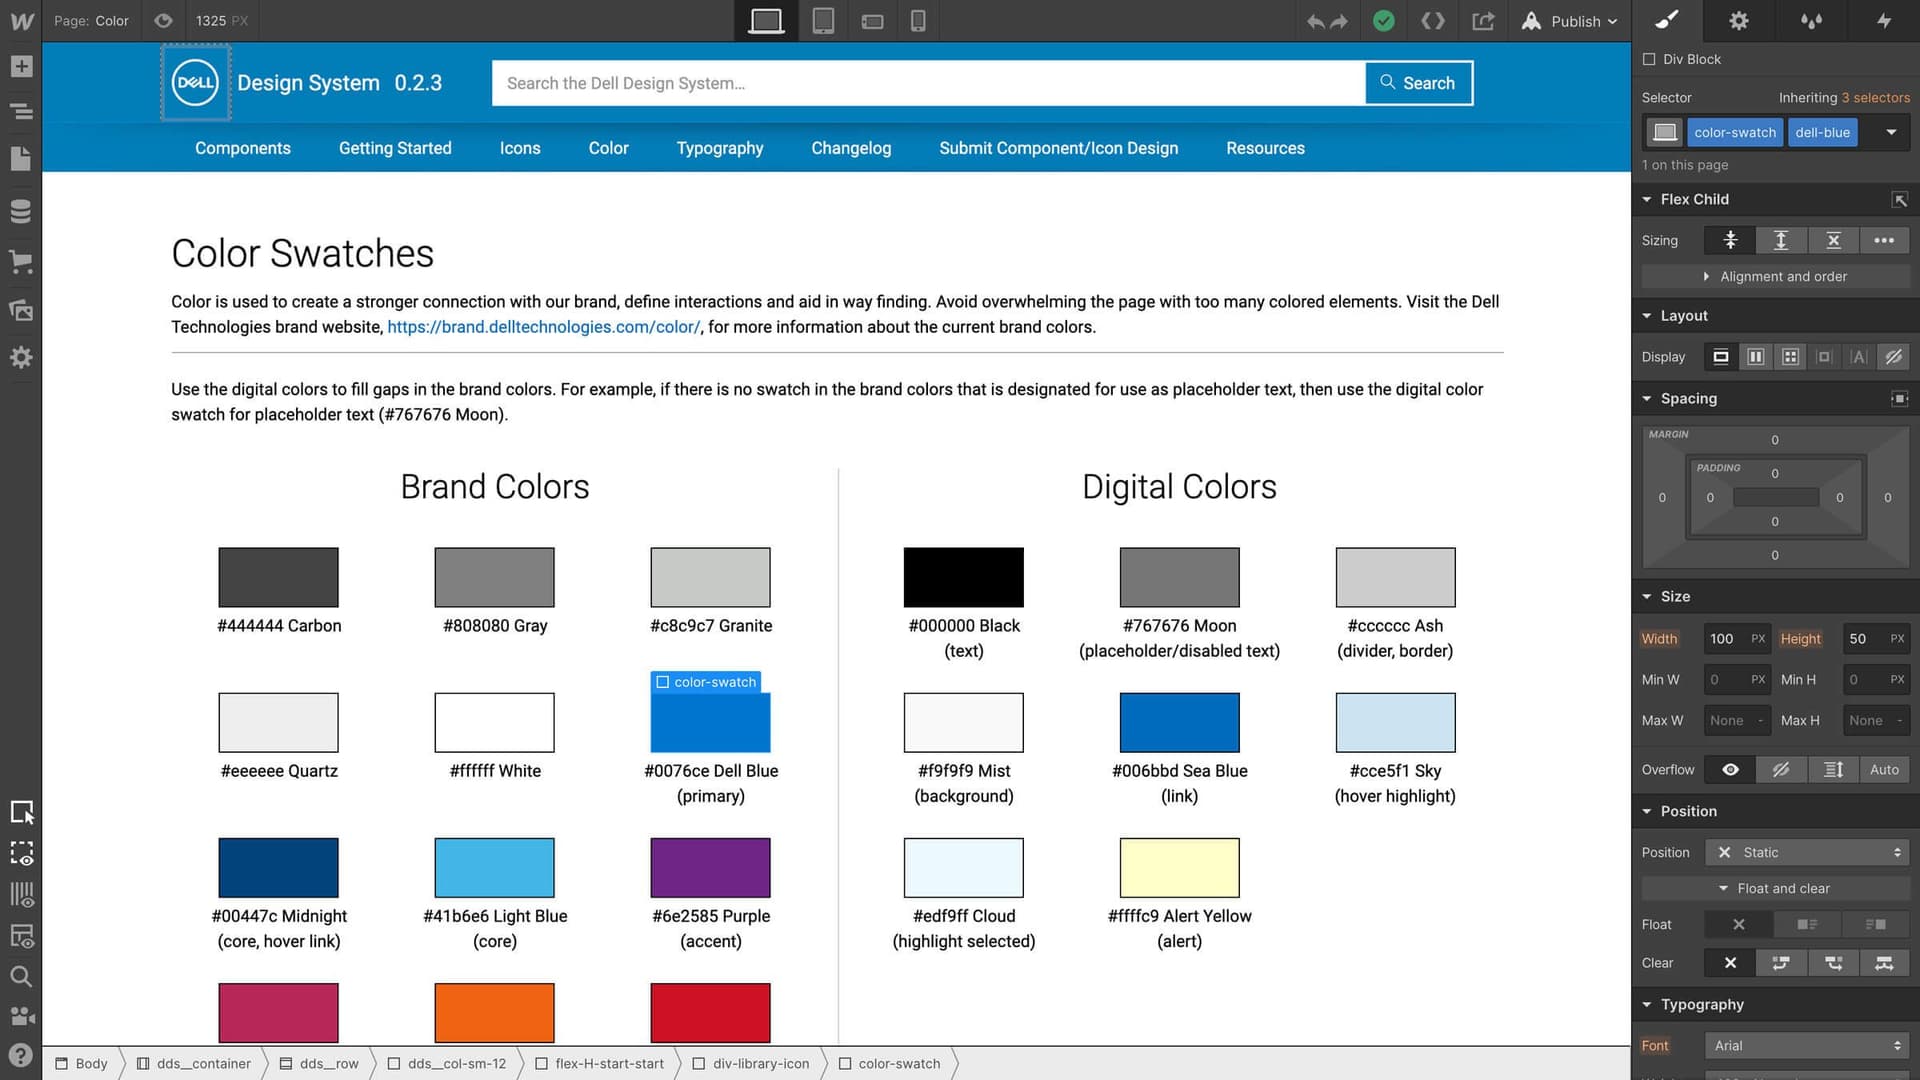Image resolution: width=1920 pixels, height=1080 pixels.
Task: Set overflow to hidden
Action: (1781, 769)
